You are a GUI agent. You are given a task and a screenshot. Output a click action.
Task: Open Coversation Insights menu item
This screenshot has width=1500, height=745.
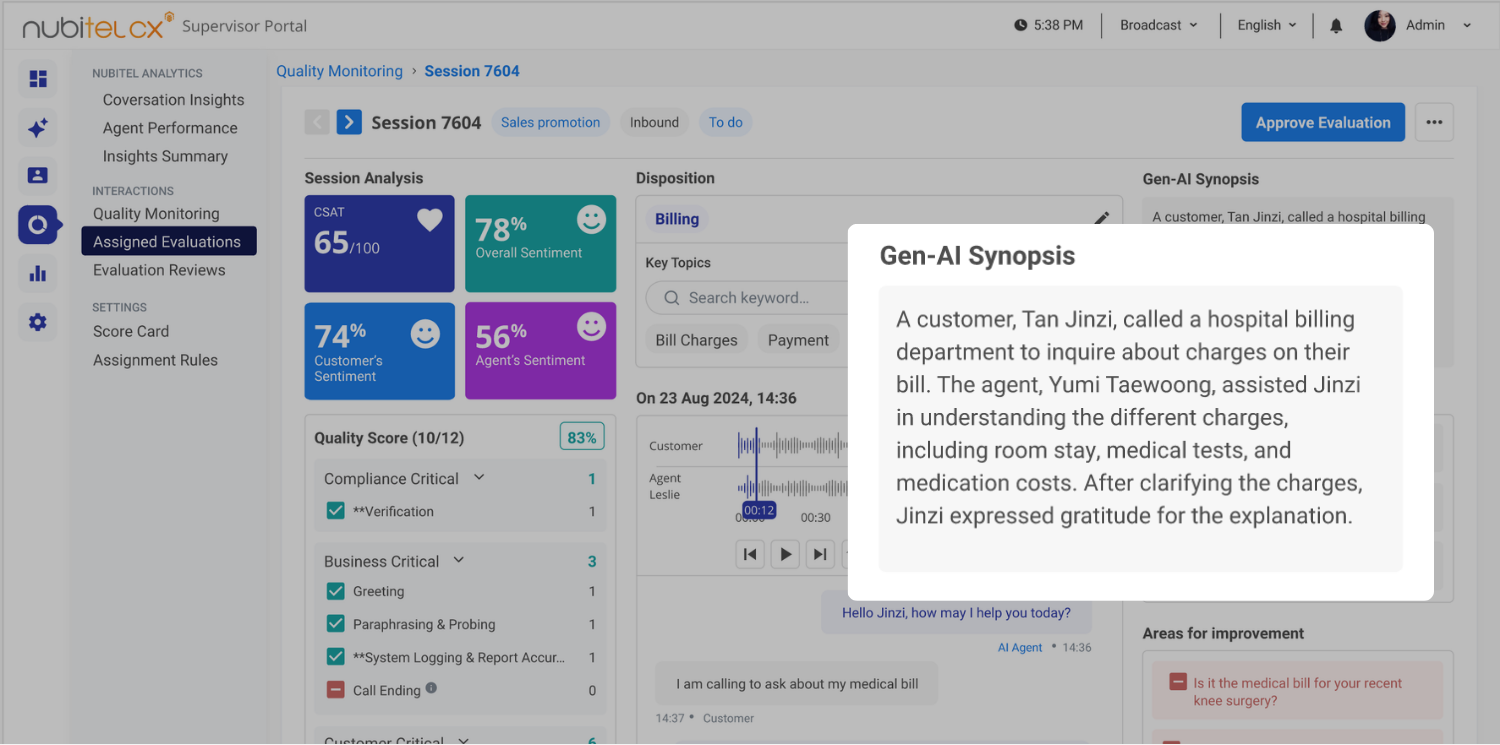173,100
